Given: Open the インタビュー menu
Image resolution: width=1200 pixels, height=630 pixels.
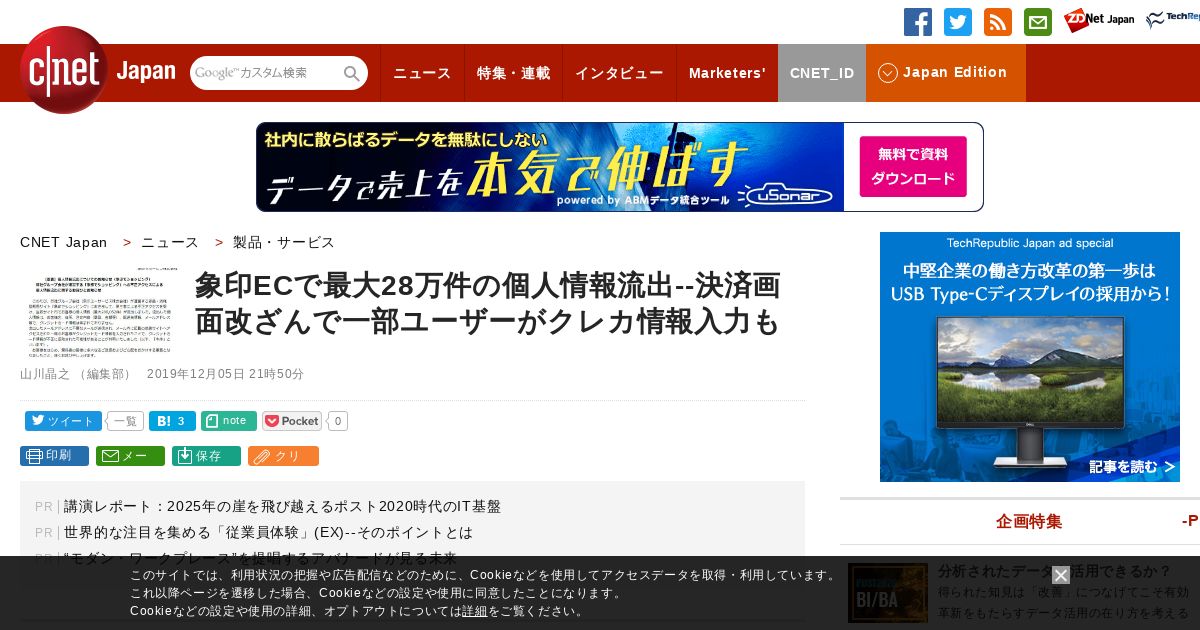Looking at the screenshot, I should point(619,73).
